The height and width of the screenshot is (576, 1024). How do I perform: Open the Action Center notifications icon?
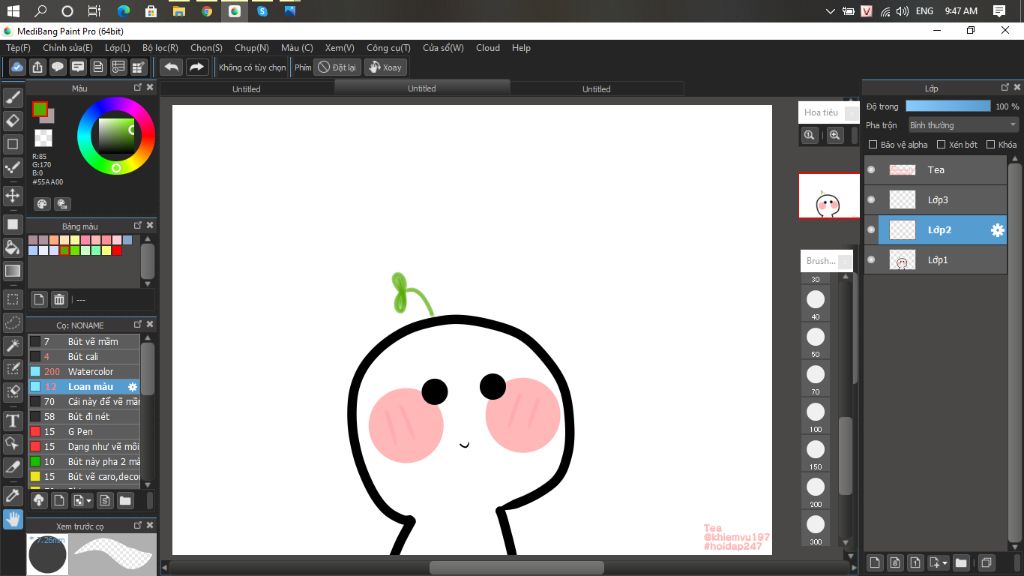(999, 11)
